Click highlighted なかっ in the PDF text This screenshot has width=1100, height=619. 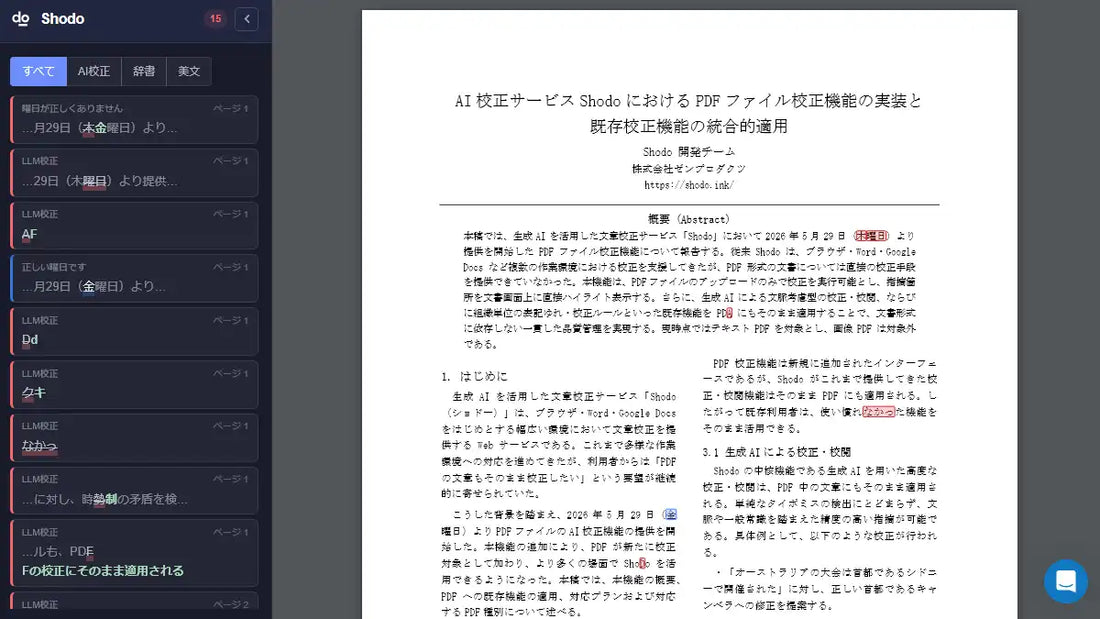pyautogui.click(x=878, y=412)
